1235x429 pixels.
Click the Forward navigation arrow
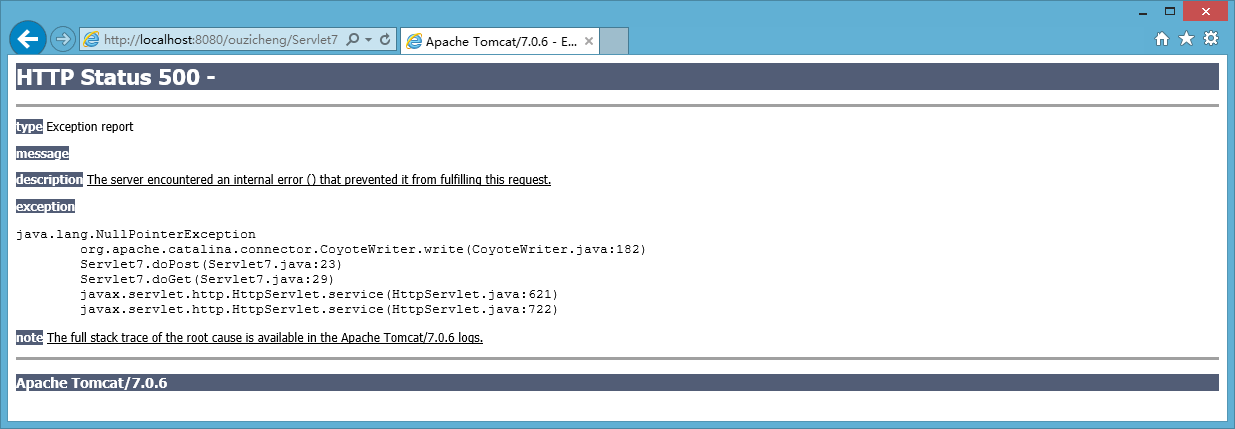point(62,39)
